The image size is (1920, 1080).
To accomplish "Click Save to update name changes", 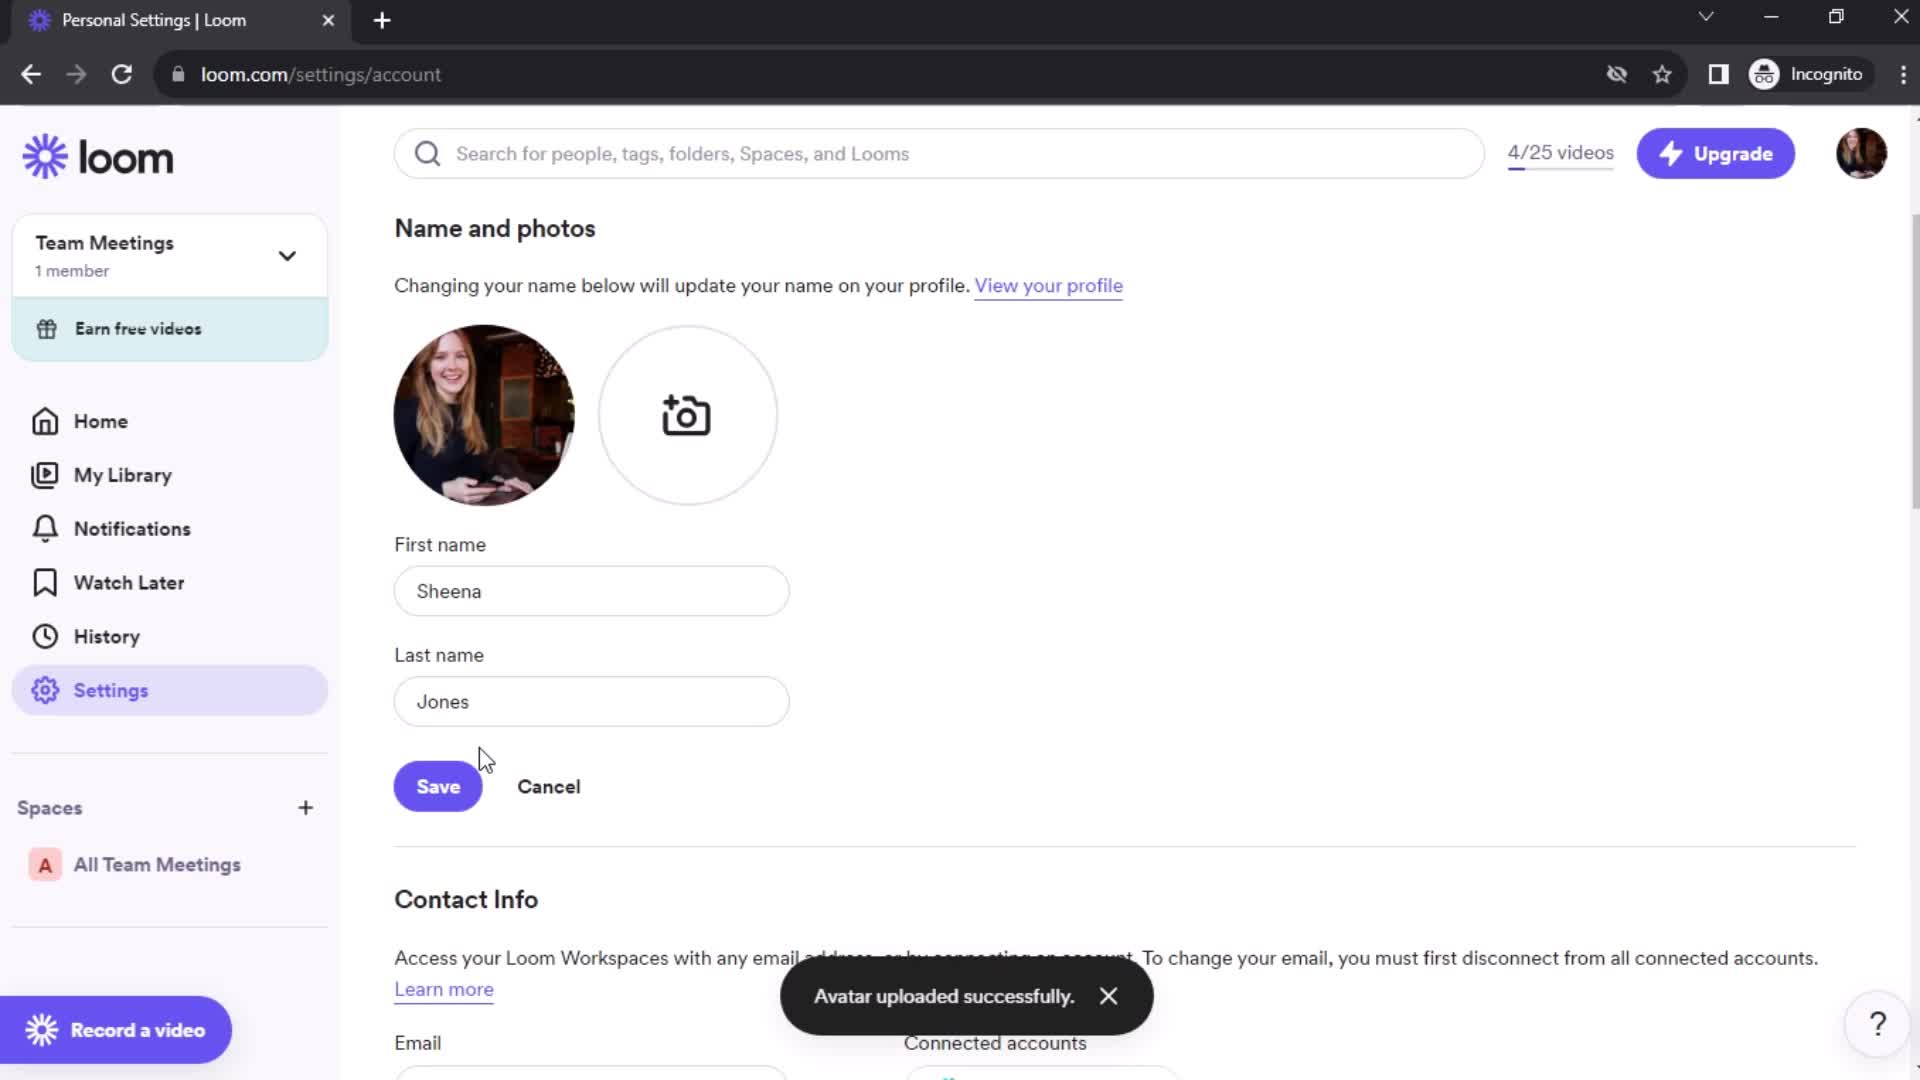I will (438, 786).
